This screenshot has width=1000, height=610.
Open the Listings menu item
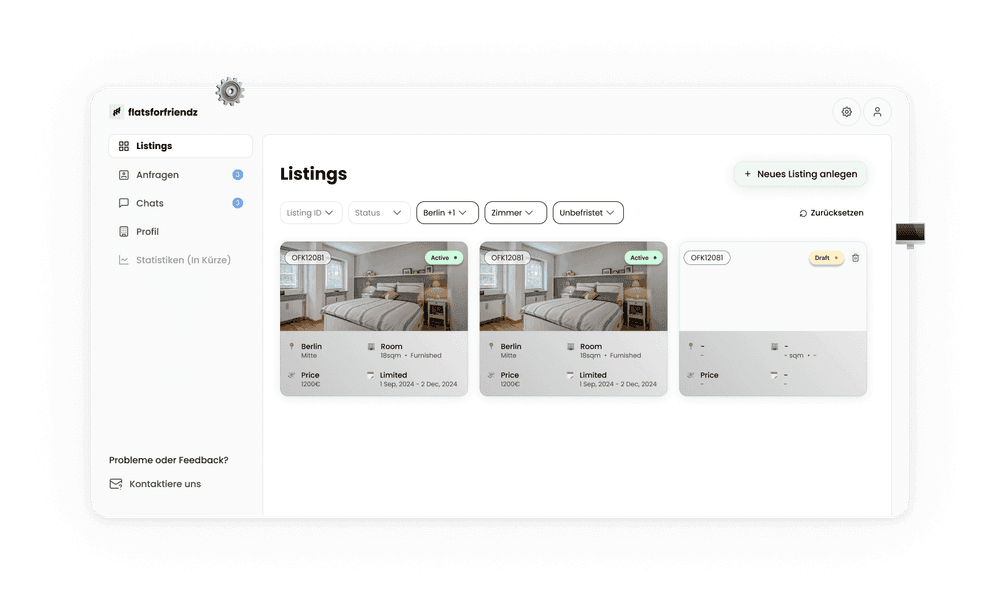pos(180,146)
